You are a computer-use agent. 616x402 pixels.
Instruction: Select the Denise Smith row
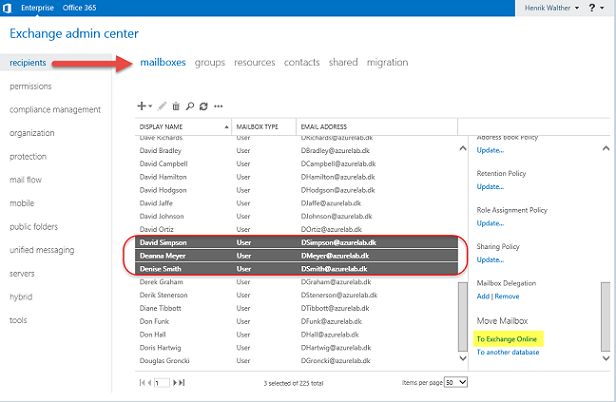coord(297,269)
